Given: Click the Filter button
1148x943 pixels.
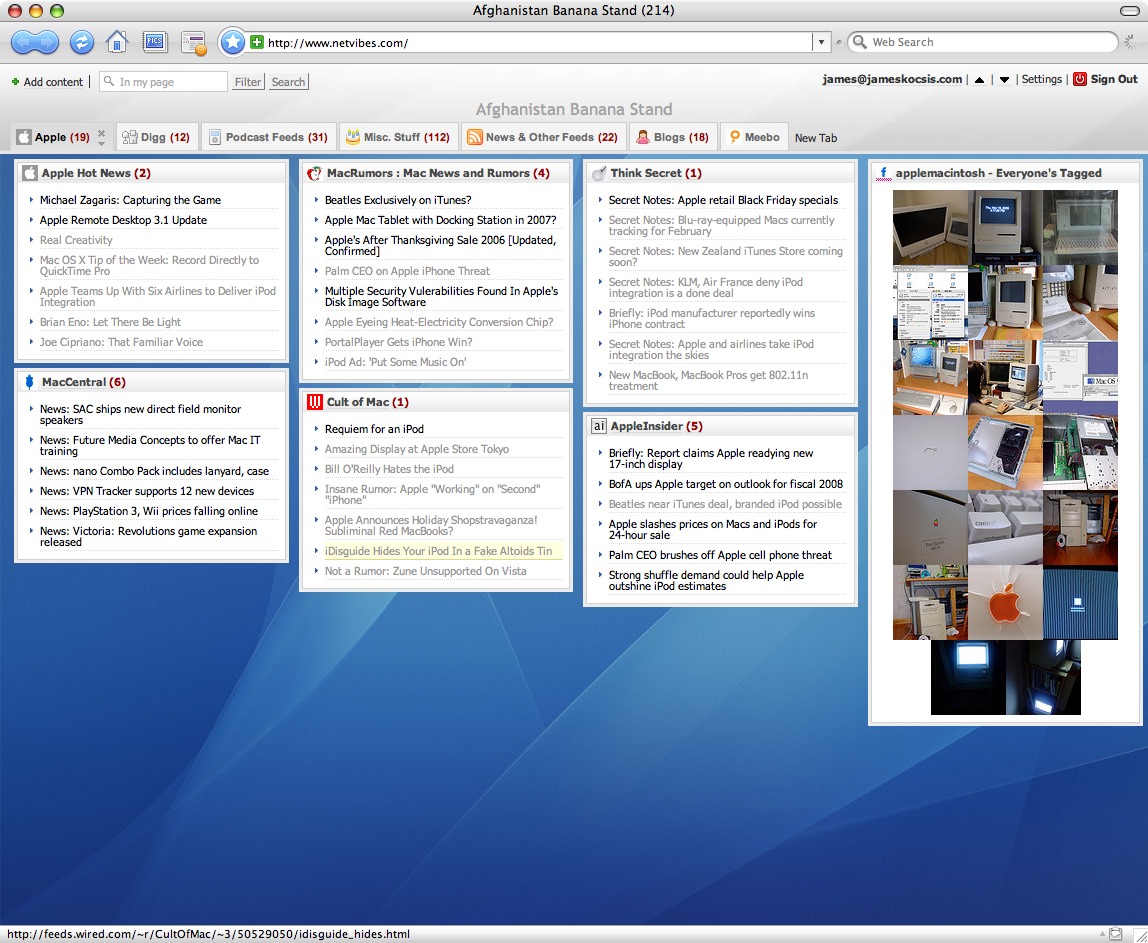Looking at the screenshot, I should [x=248, y=82].
